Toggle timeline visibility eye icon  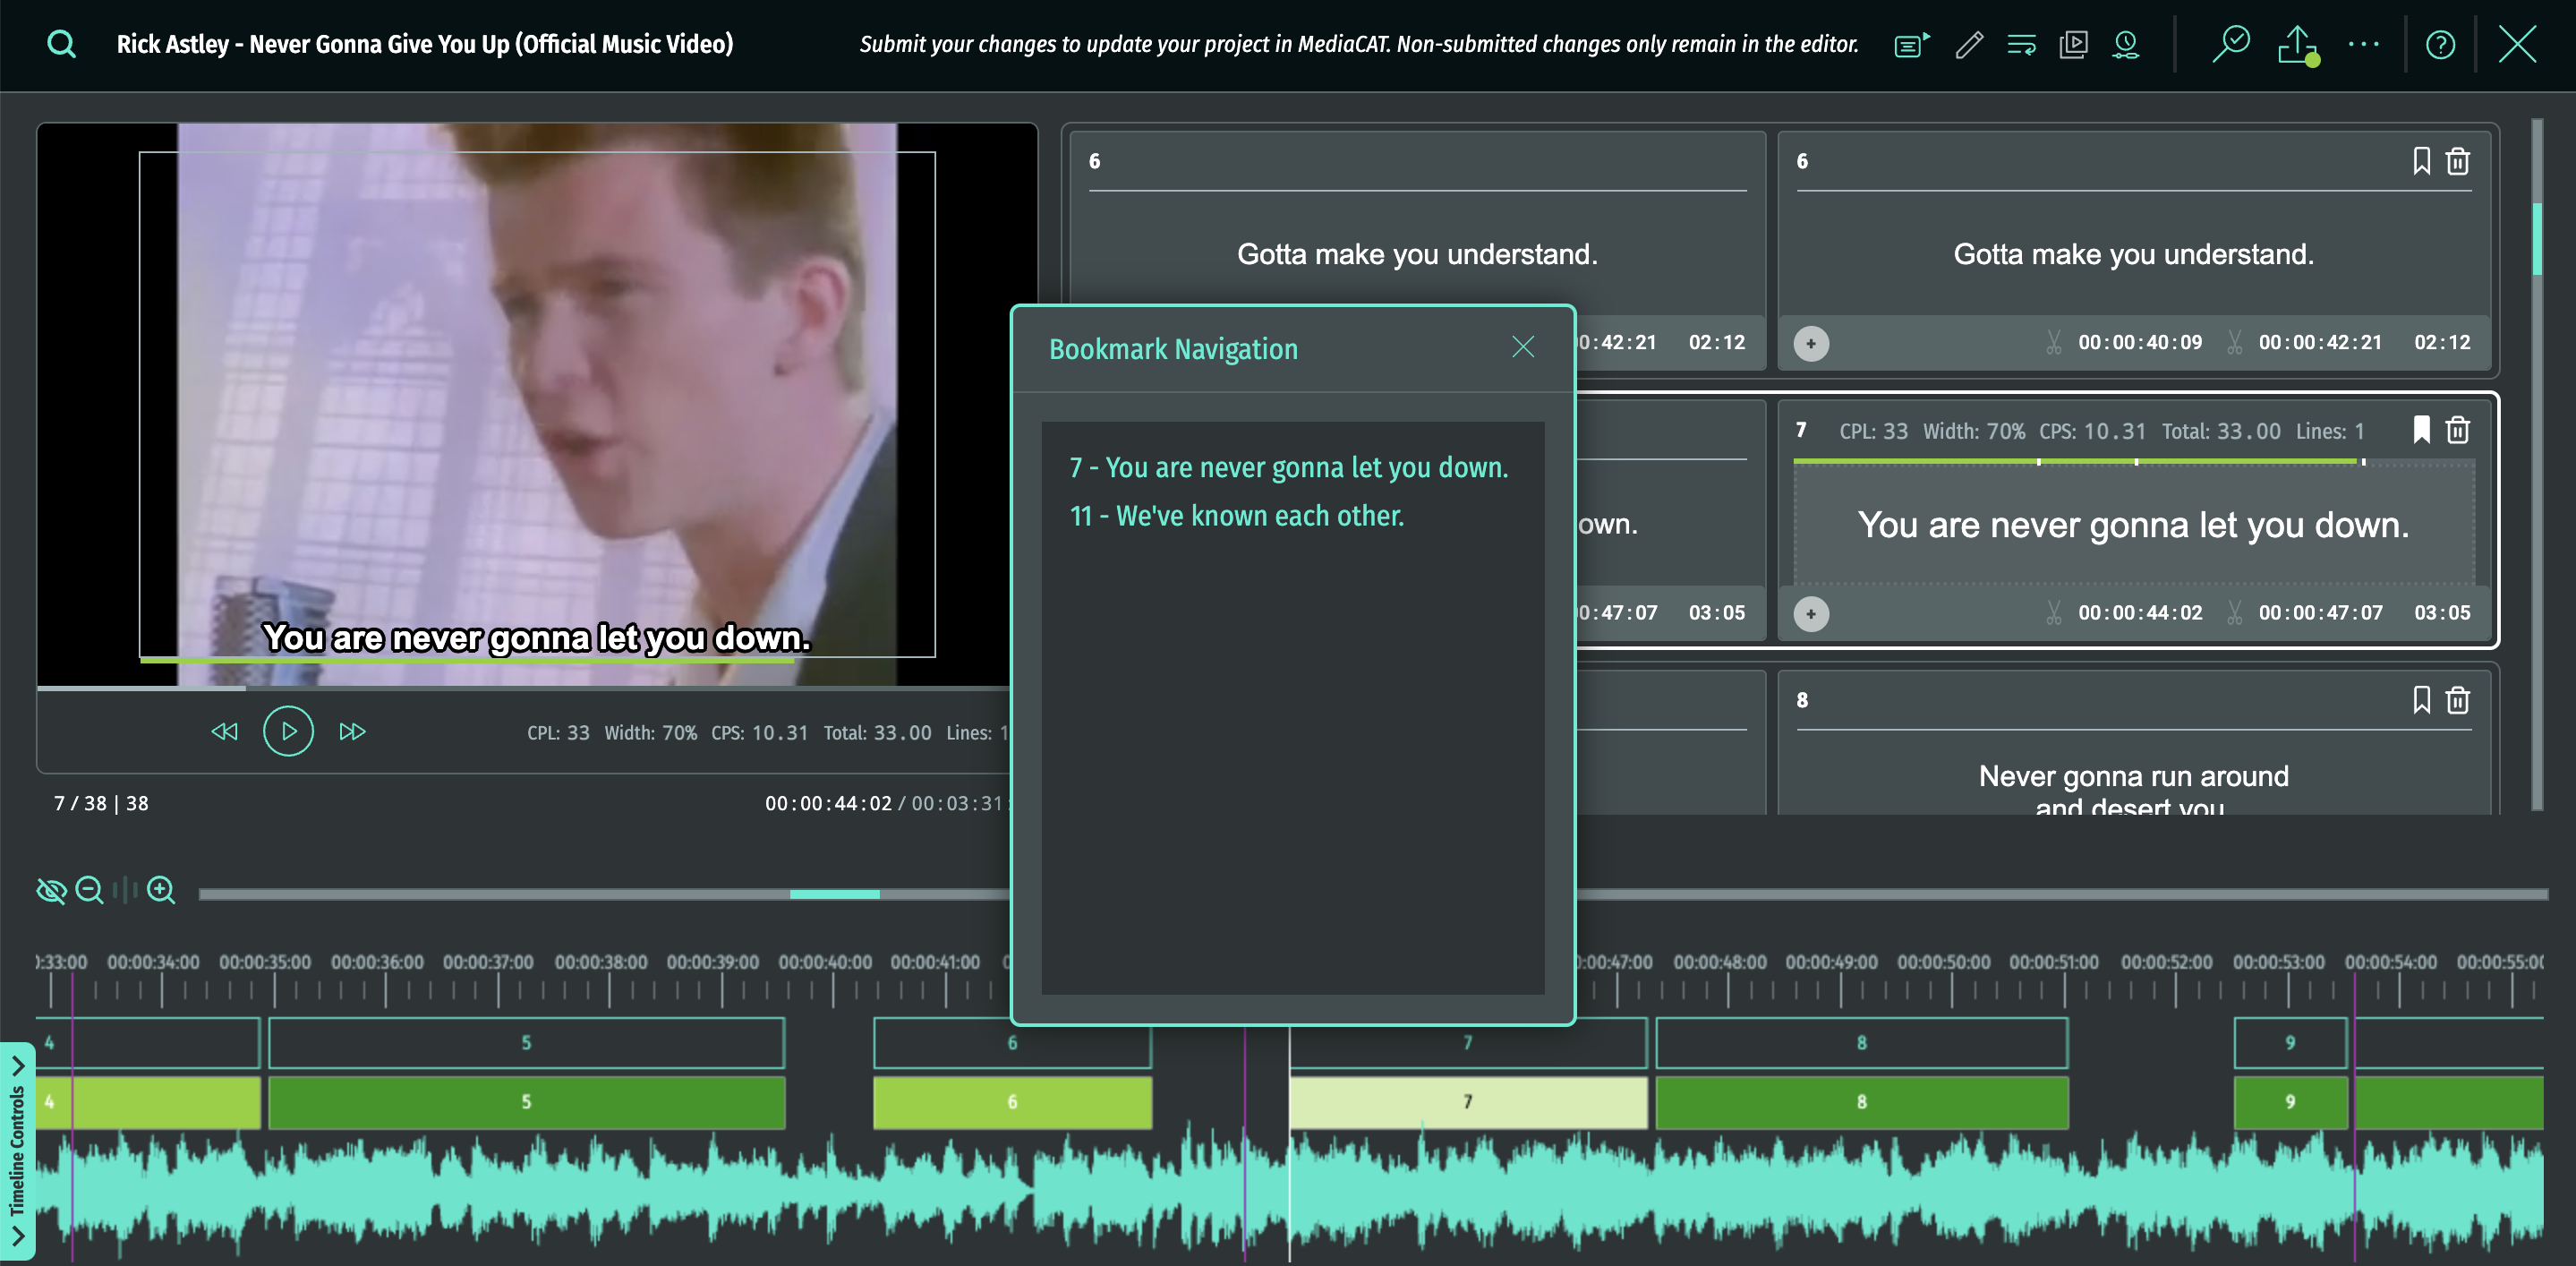(50, 889)
